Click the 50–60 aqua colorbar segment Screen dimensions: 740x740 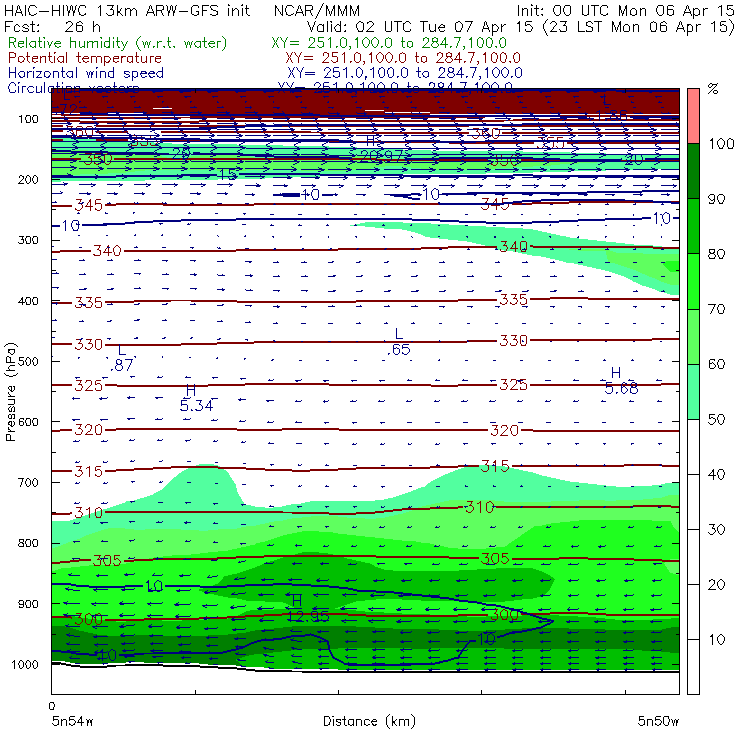693,392
